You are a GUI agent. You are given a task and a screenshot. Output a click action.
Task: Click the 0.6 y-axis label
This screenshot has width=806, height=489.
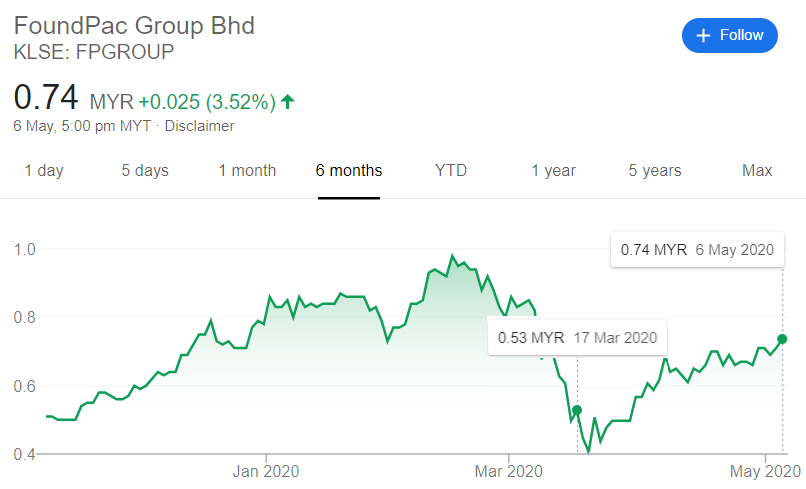pos(25,386)
